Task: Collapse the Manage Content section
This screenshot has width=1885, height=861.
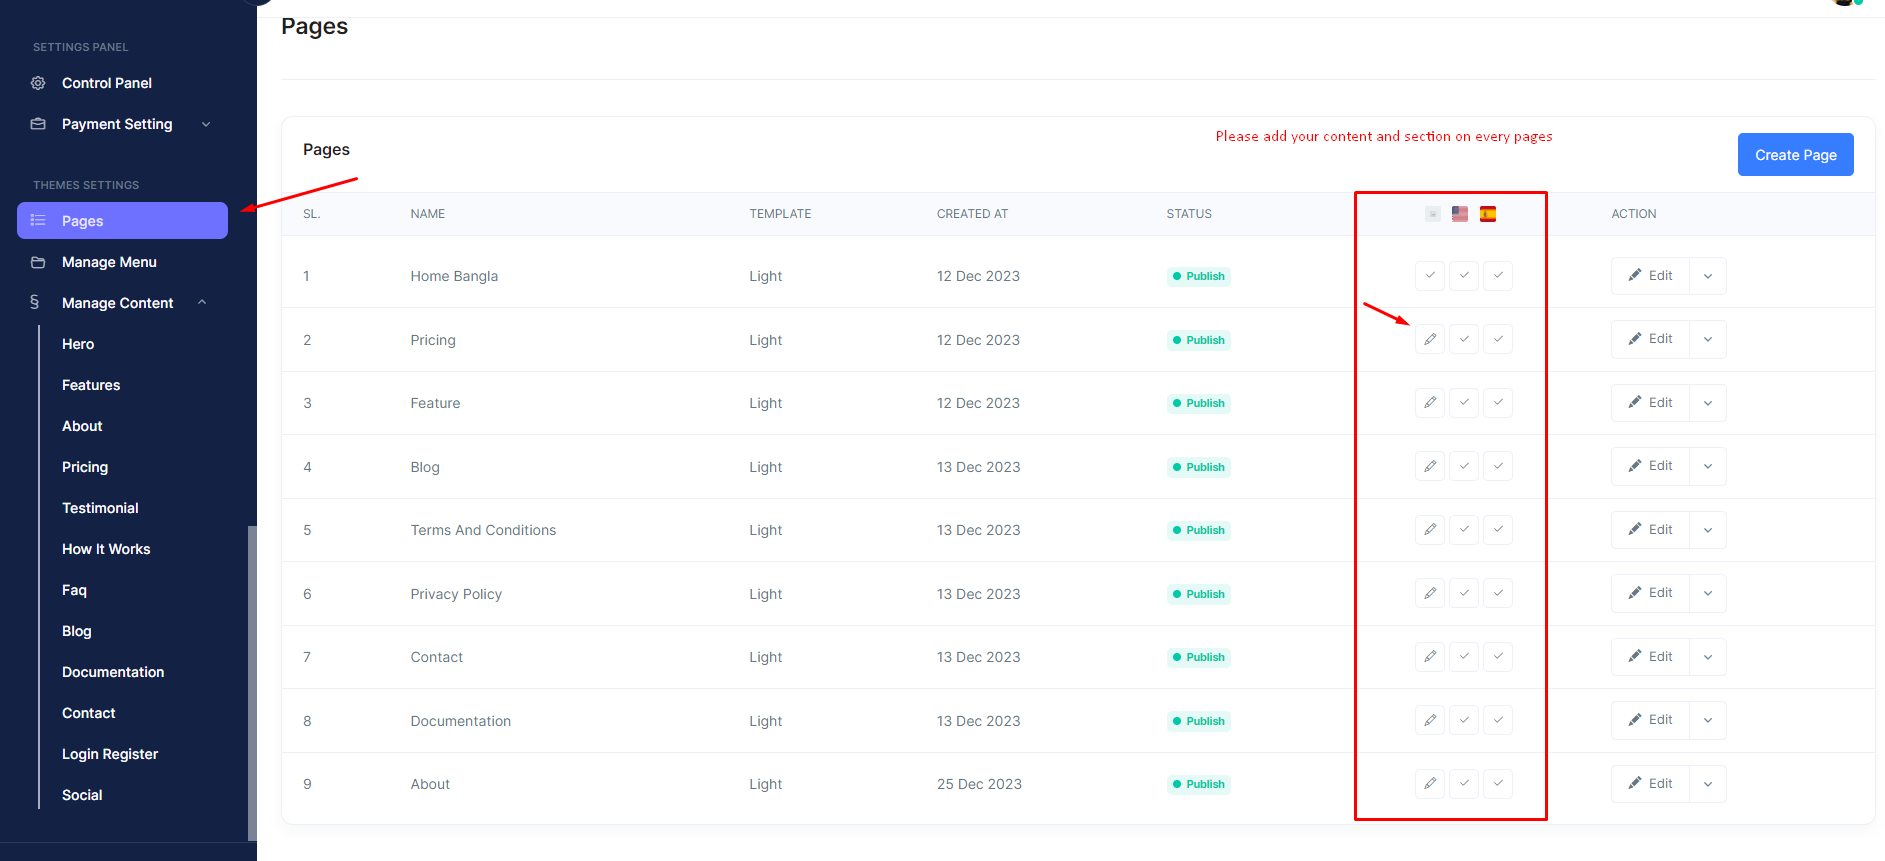Action: tap(202, 303)
